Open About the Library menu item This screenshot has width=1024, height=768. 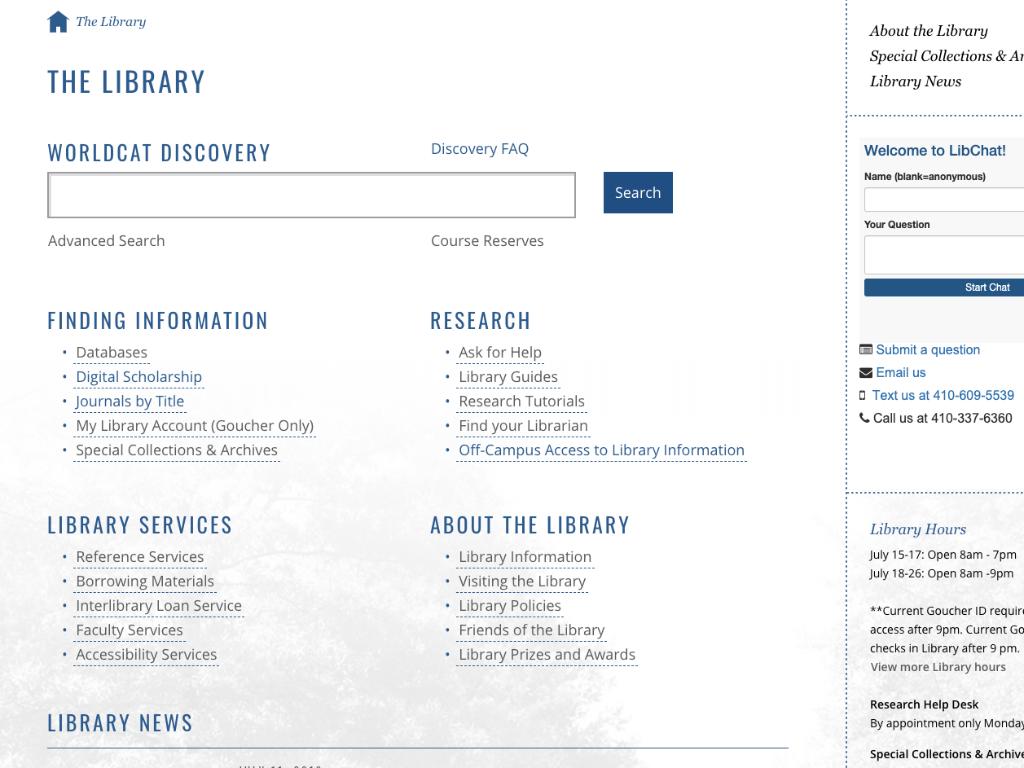click(928, 31)
